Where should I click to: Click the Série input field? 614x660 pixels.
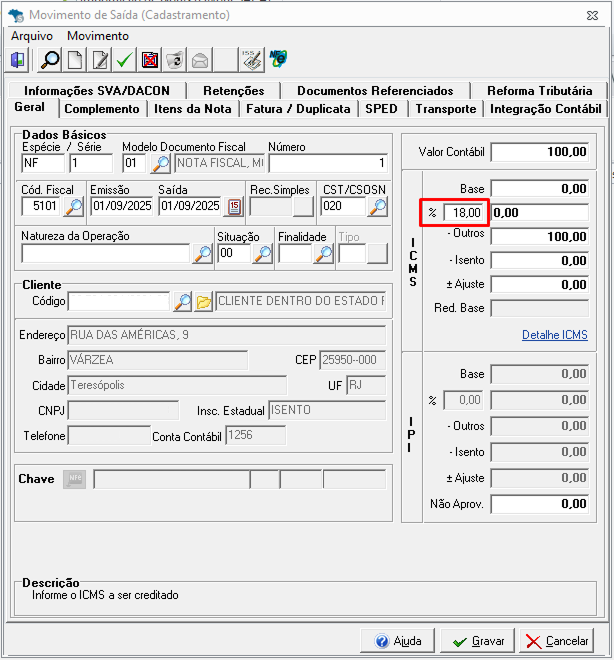[91, 163]
